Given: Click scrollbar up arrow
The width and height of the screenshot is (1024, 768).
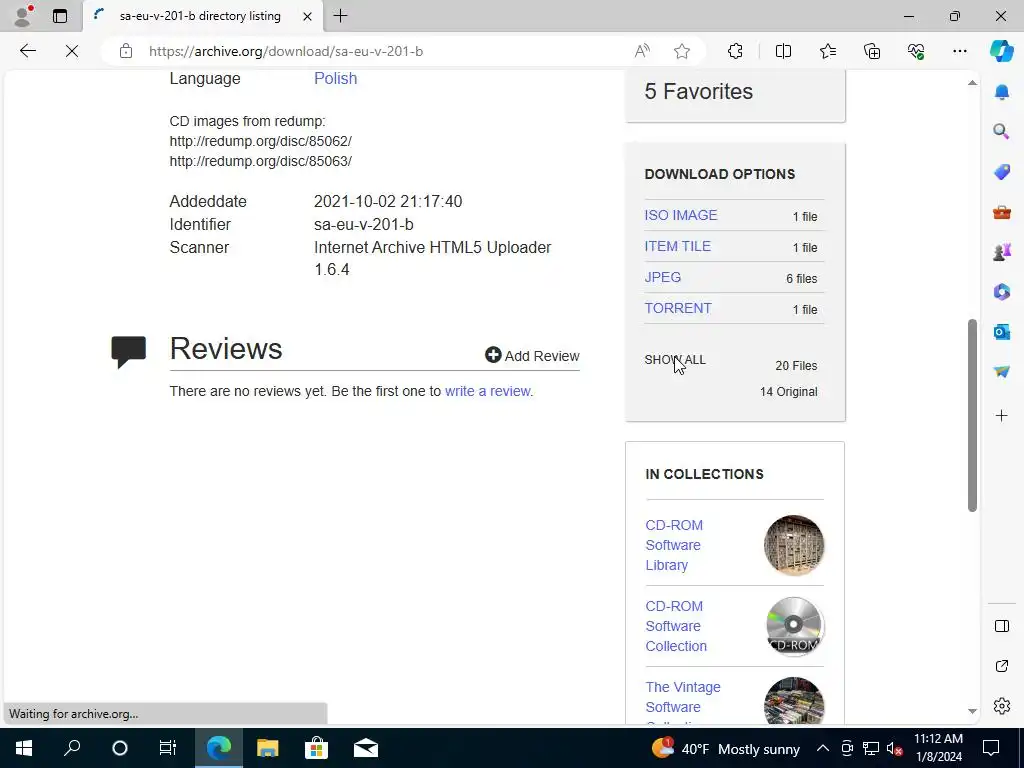Looking at the screenshot, I should tap(972, 82).
